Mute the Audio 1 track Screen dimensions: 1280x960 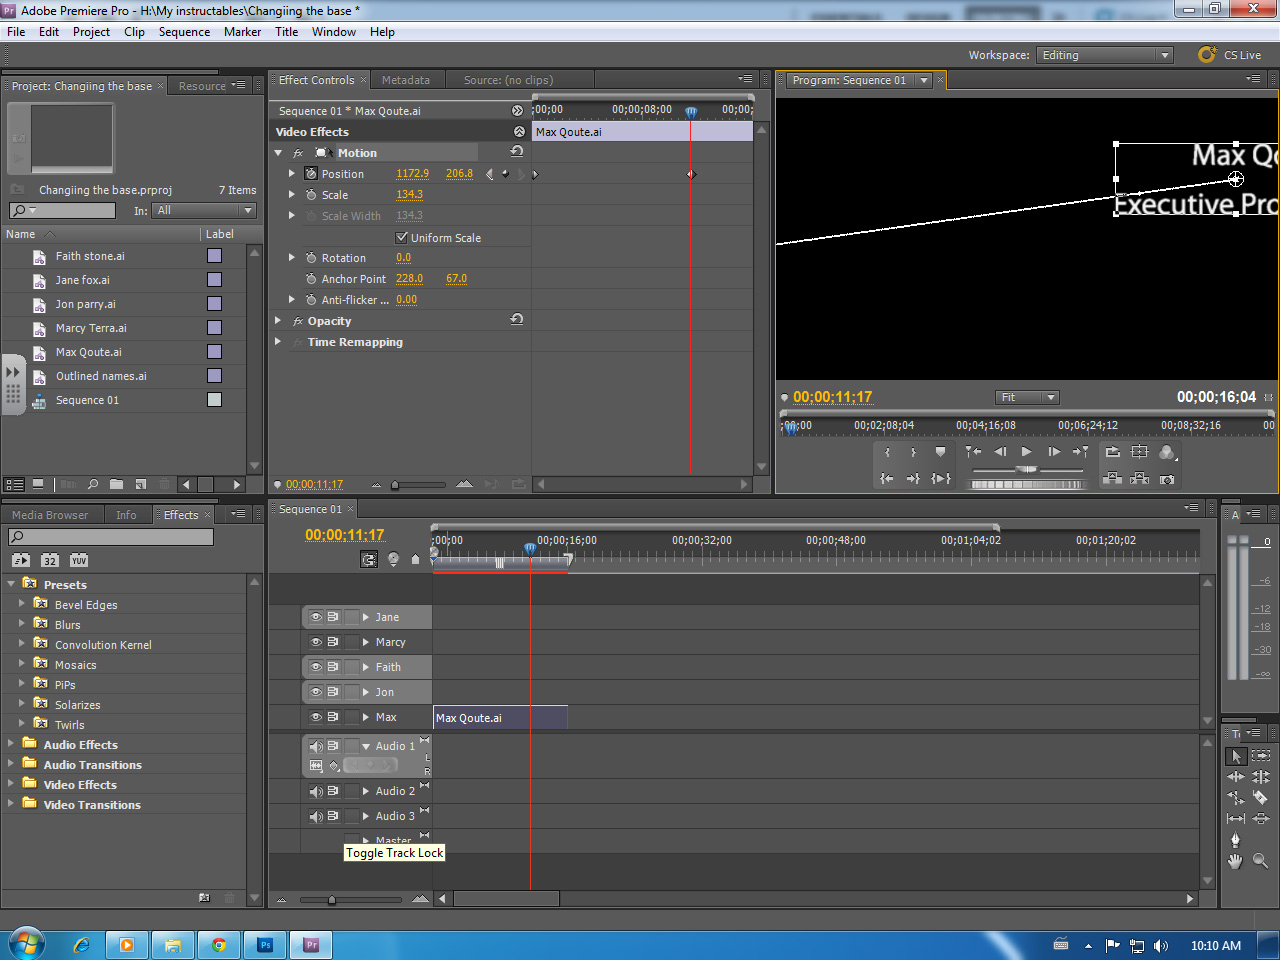[316, 746]
